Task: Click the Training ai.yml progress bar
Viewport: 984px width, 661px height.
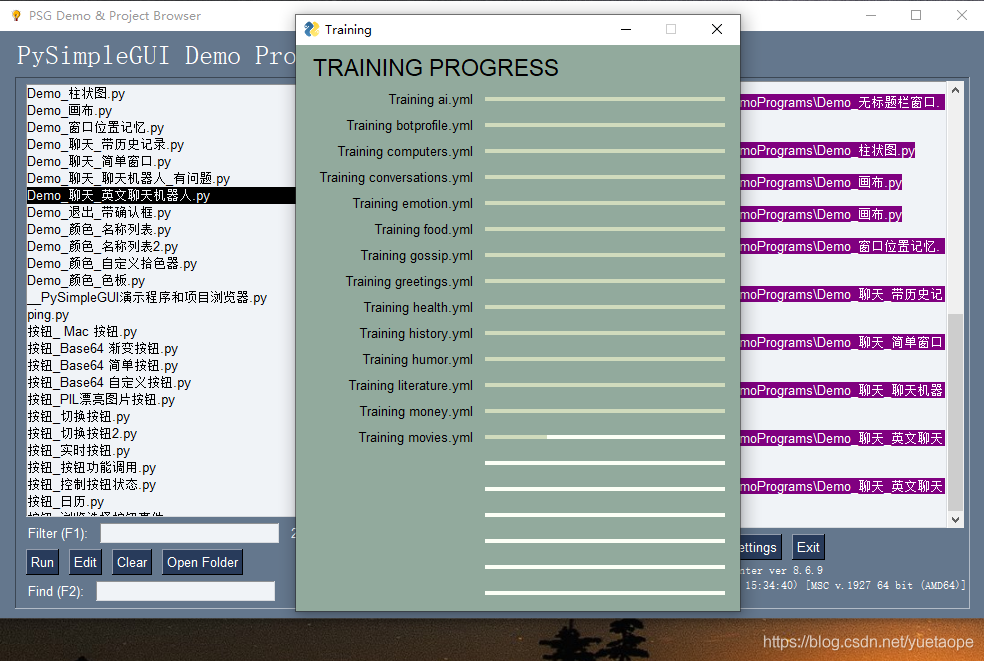Action: 605,99
